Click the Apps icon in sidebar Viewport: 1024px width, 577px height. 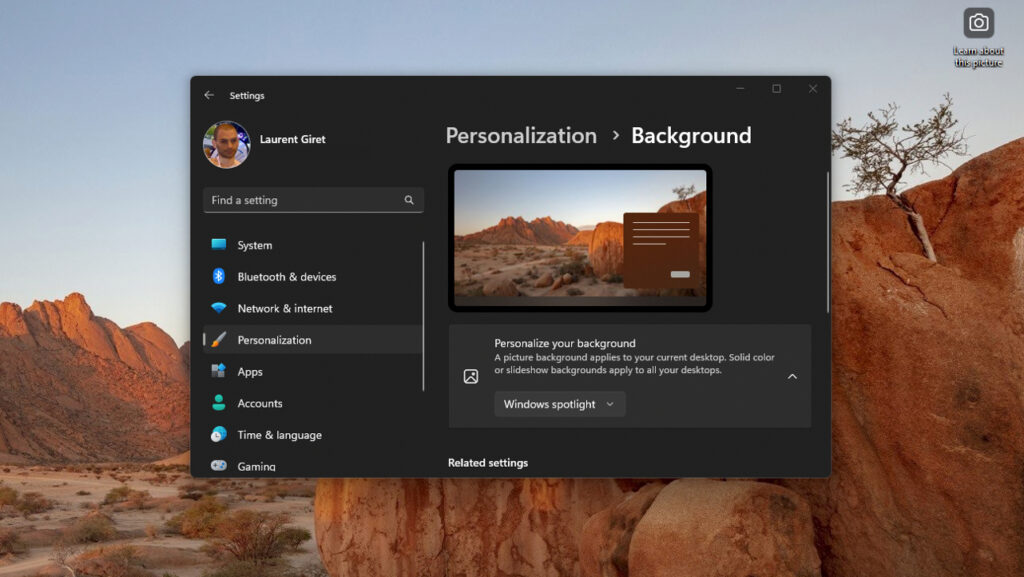[218, 372]
